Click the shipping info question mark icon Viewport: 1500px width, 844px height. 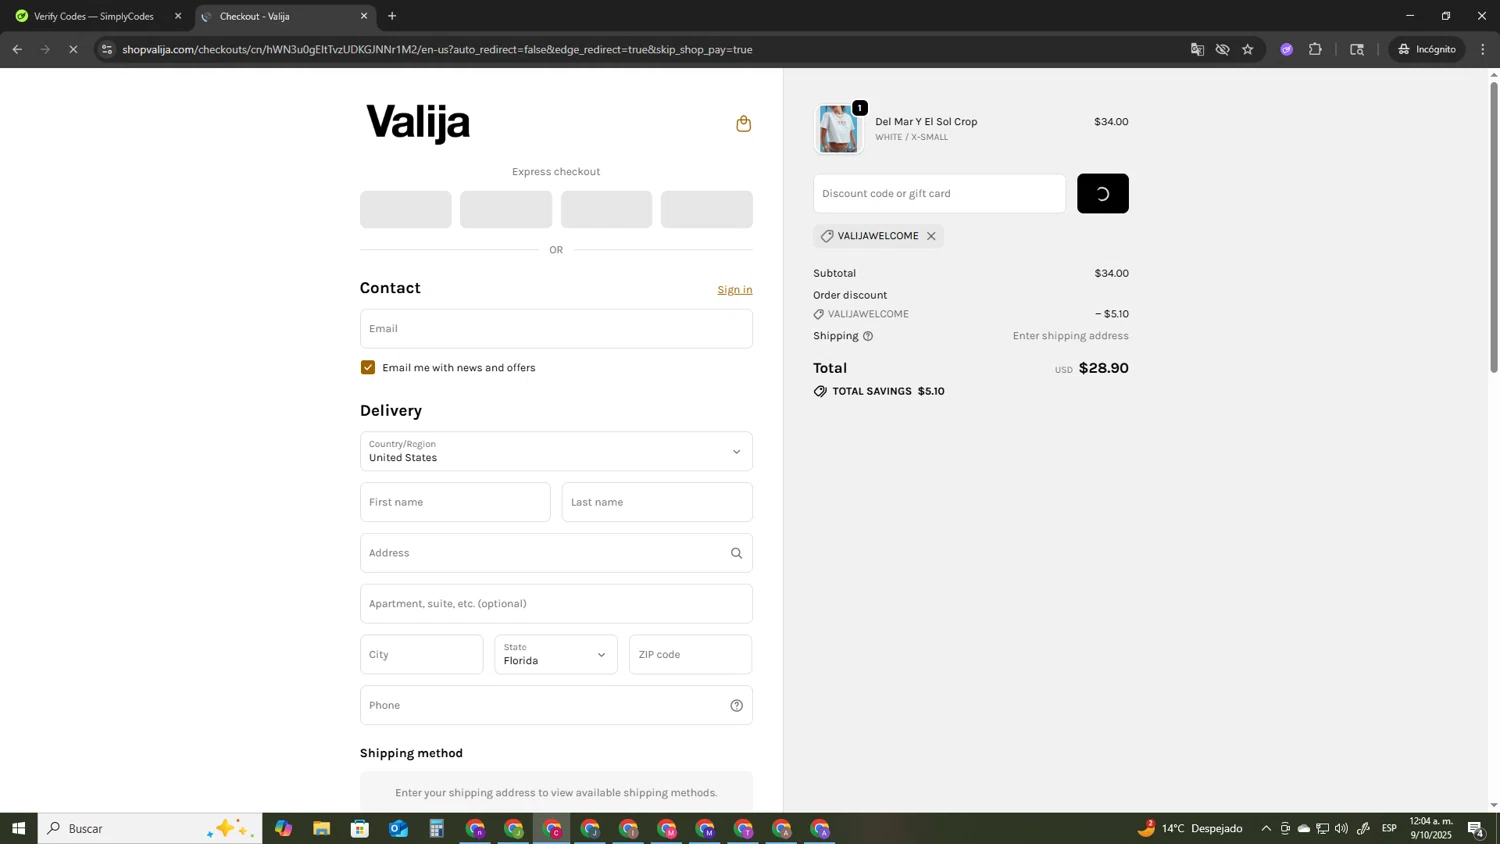868,336
